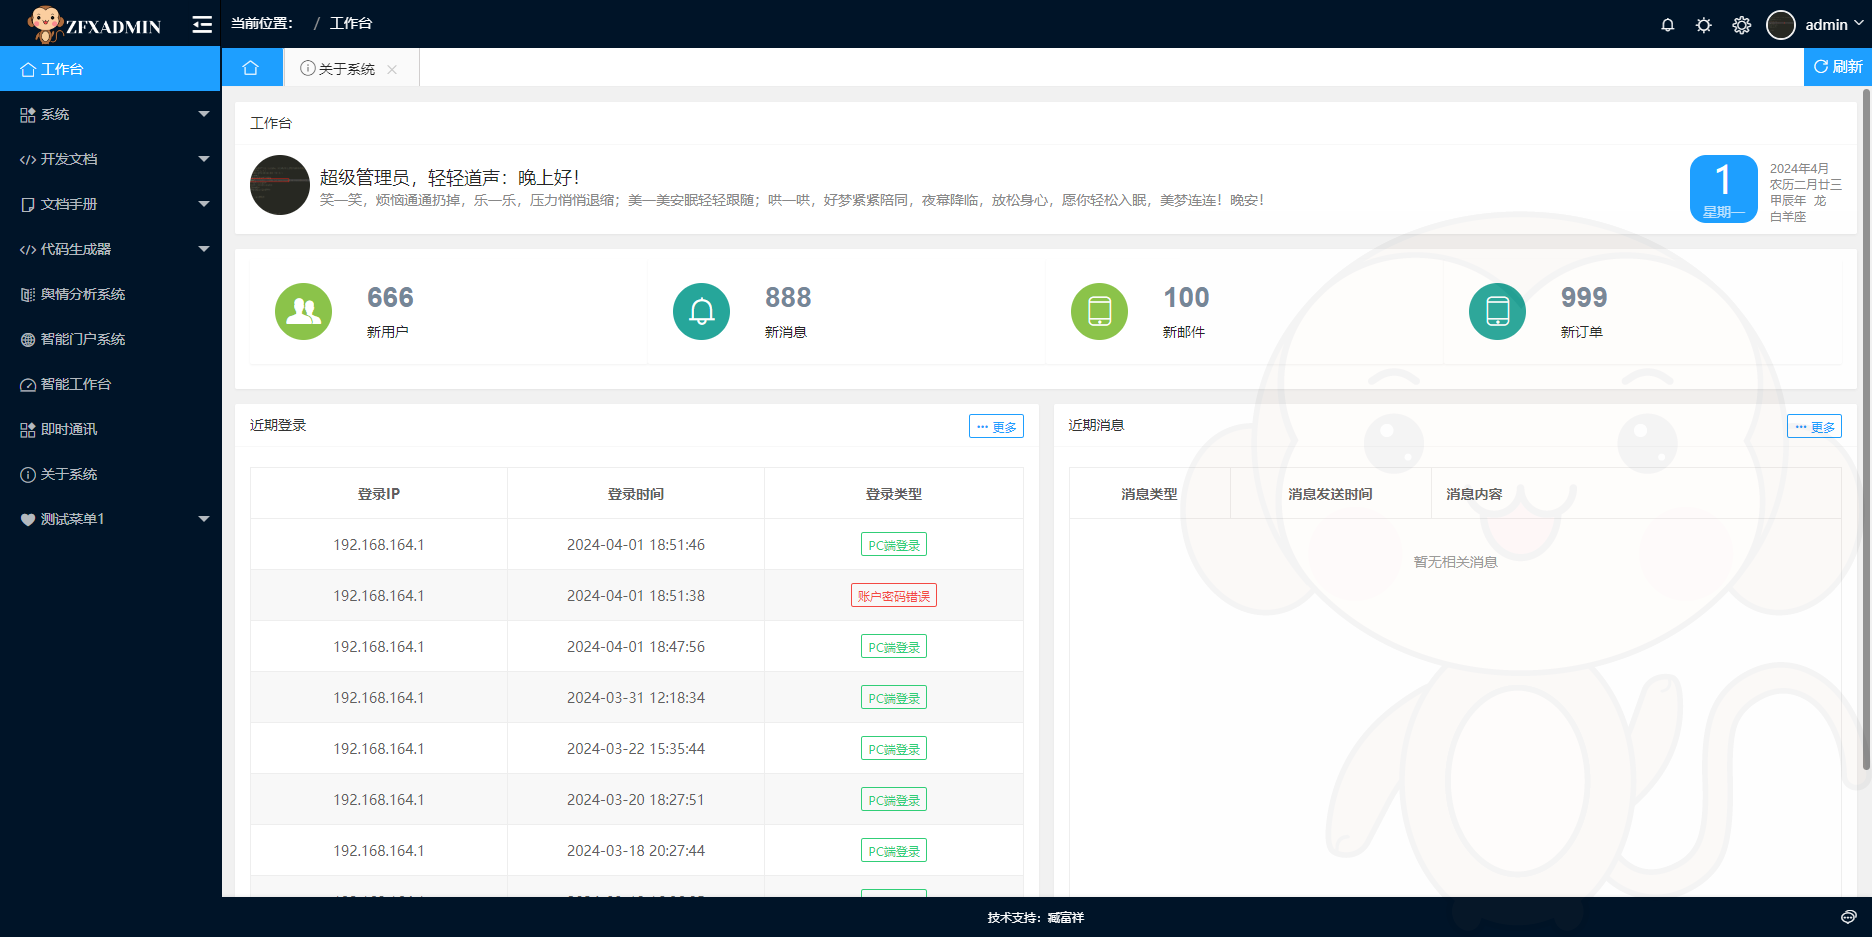Click the vertical page scrollbar

click(1866, 430)
